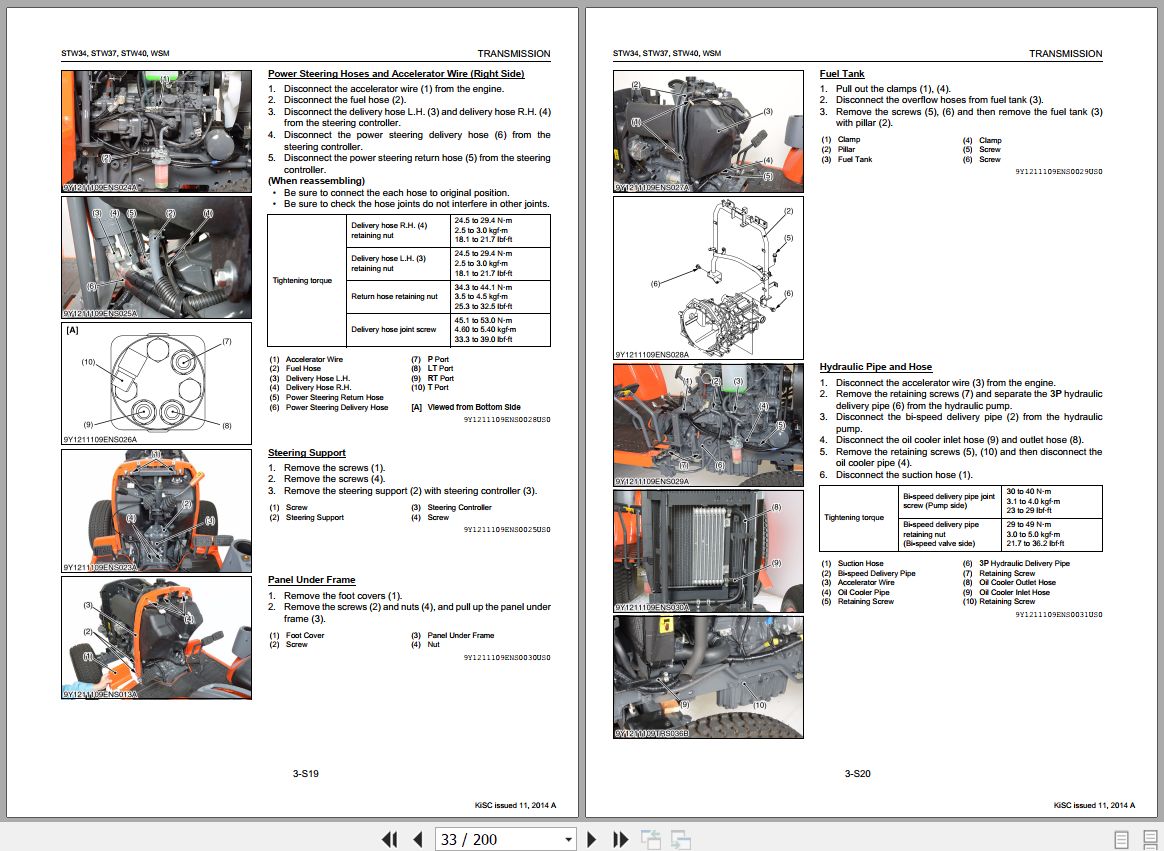Screen dimensions: 1164x851
Task: Jump to the last page
Action: [621, 839]
